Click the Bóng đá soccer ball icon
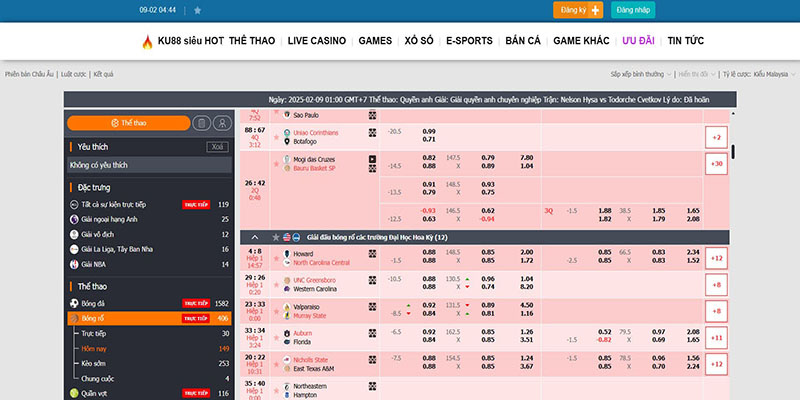Viewport: 800px width, 400px height. click(74, 303)
